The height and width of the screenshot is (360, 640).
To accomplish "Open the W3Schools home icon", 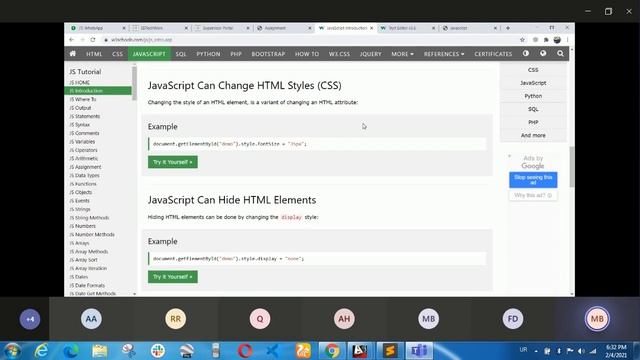I will 73,53.
